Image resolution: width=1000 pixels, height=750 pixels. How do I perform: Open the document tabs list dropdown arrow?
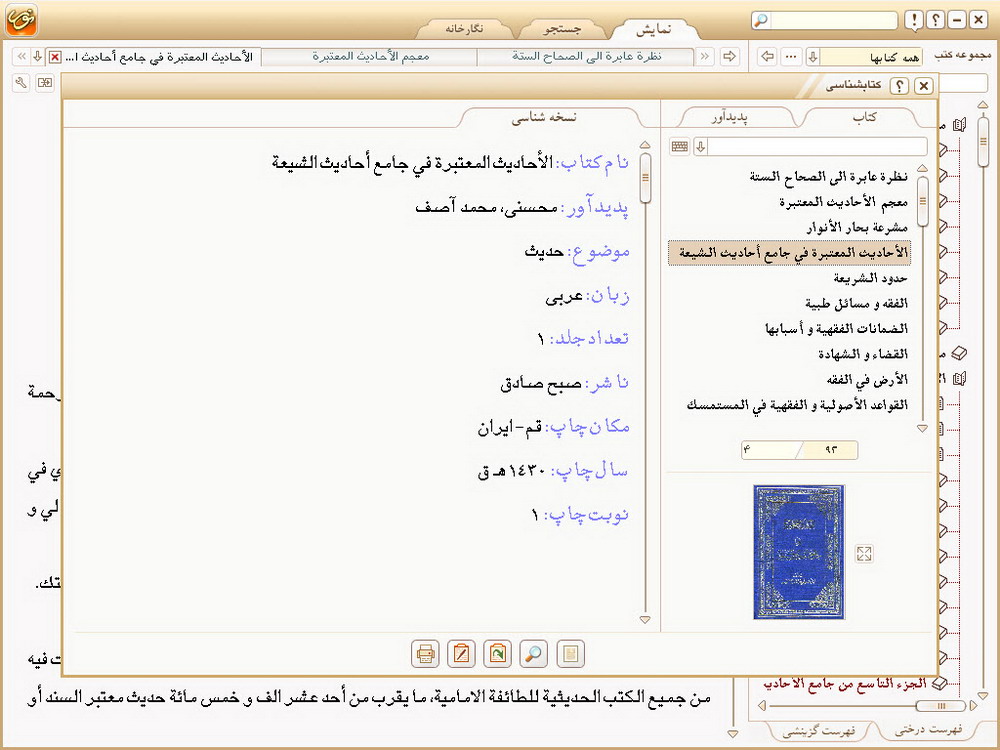[x=37, y=57]
